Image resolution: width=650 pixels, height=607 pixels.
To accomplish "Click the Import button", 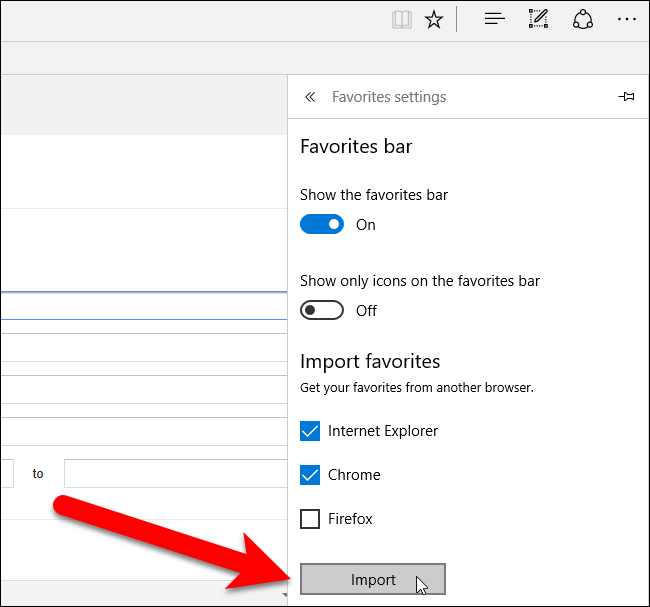I will [x=373, y=580].
